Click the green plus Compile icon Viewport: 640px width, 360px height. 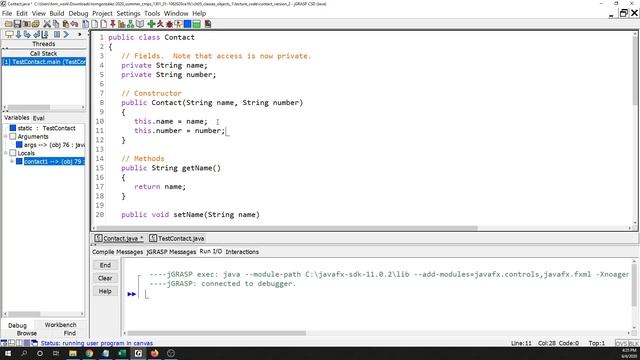click(x=151, y=24)
